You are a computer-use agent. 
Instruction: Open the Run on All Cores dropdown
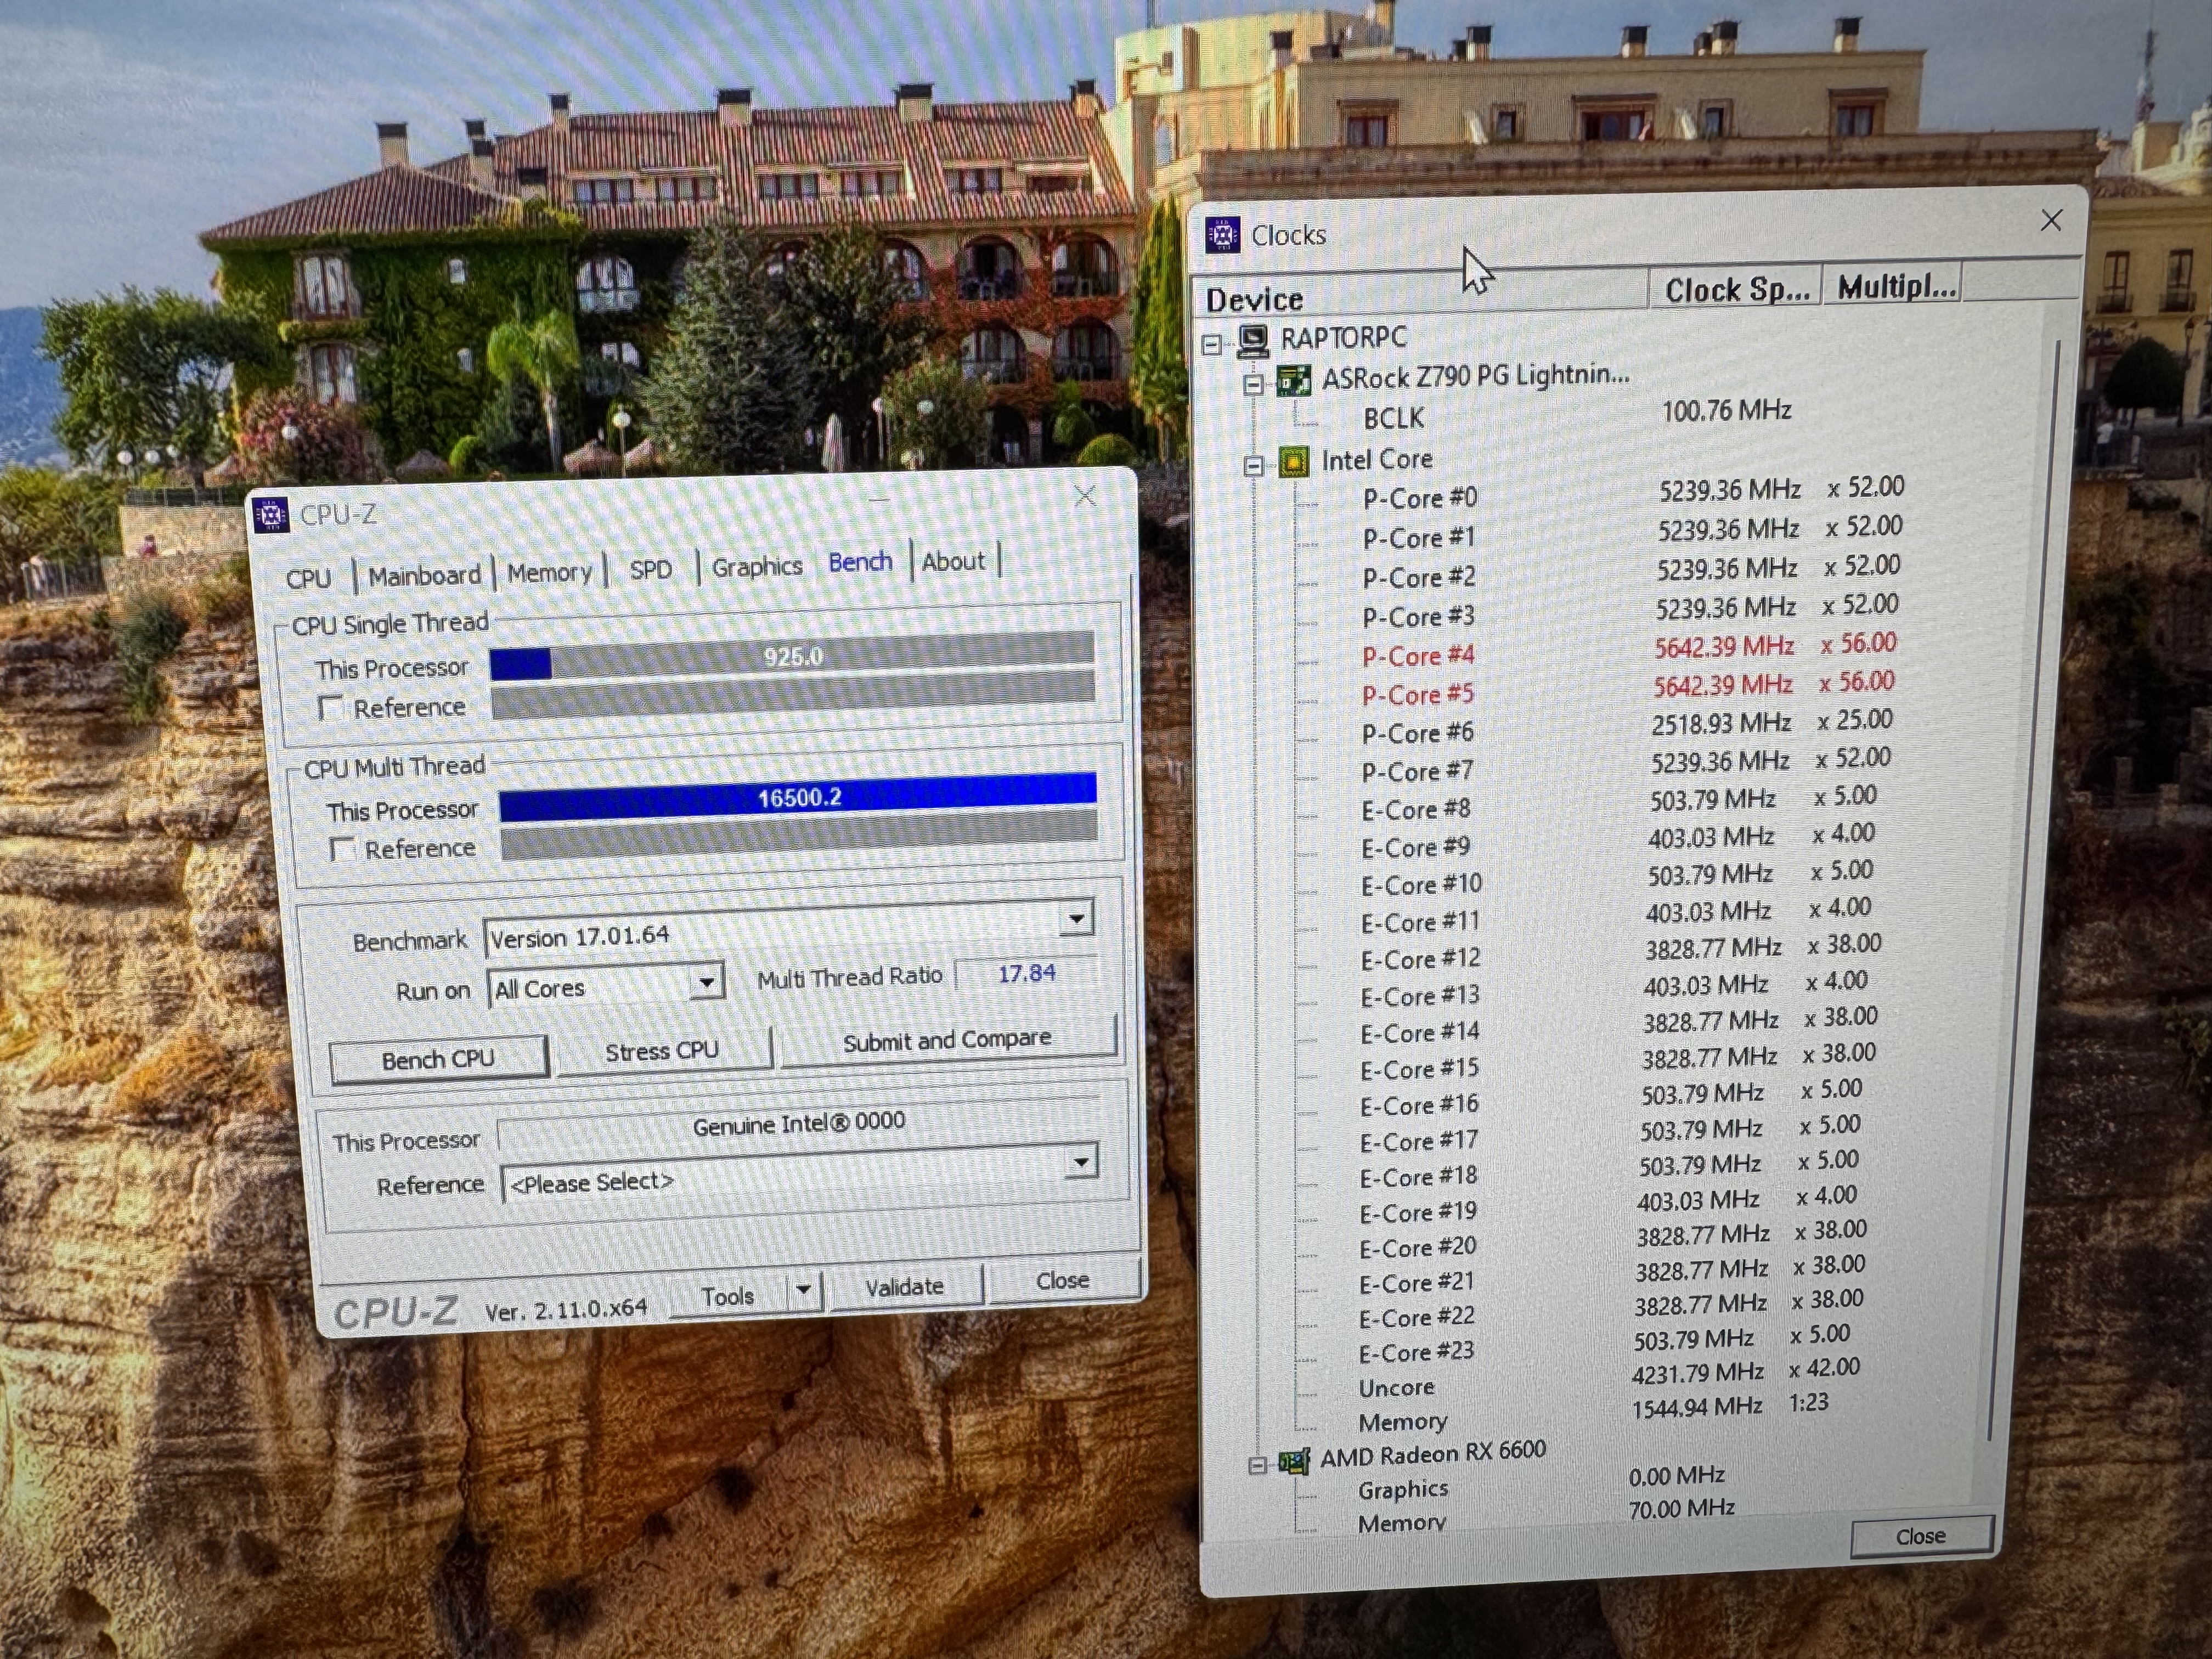click(706, 982)
